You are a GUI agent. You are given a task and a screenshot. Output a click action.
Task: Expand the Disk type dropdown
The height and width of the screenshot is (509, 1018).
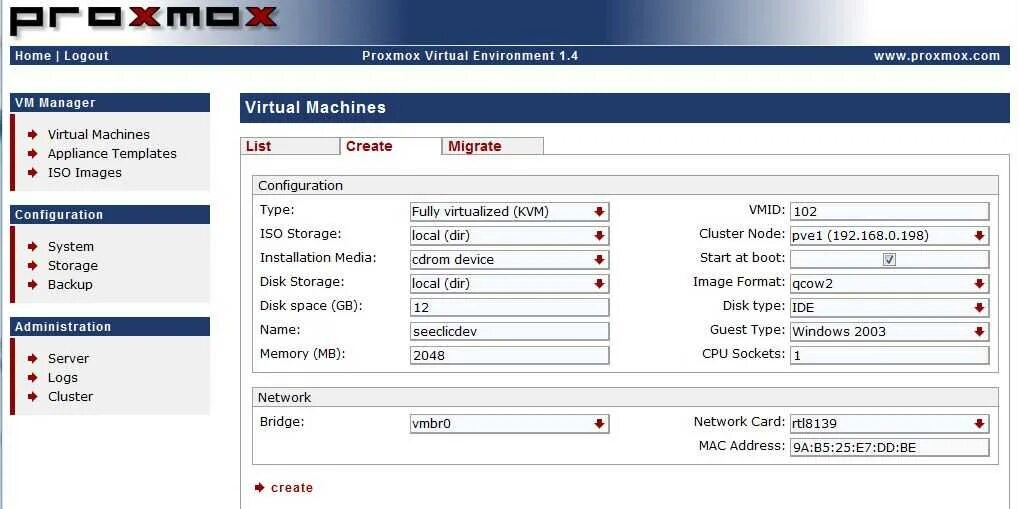click(889, 308)
